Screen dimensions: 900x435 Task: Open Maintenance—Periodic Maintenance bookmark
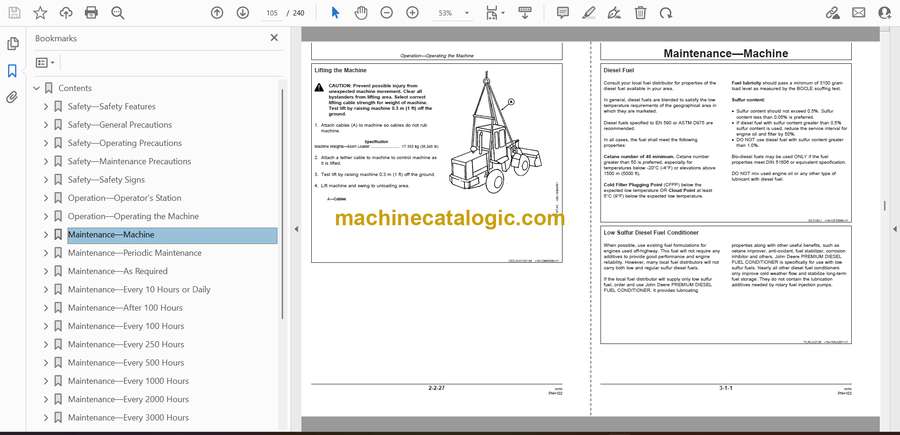click(x=134, y=253)
